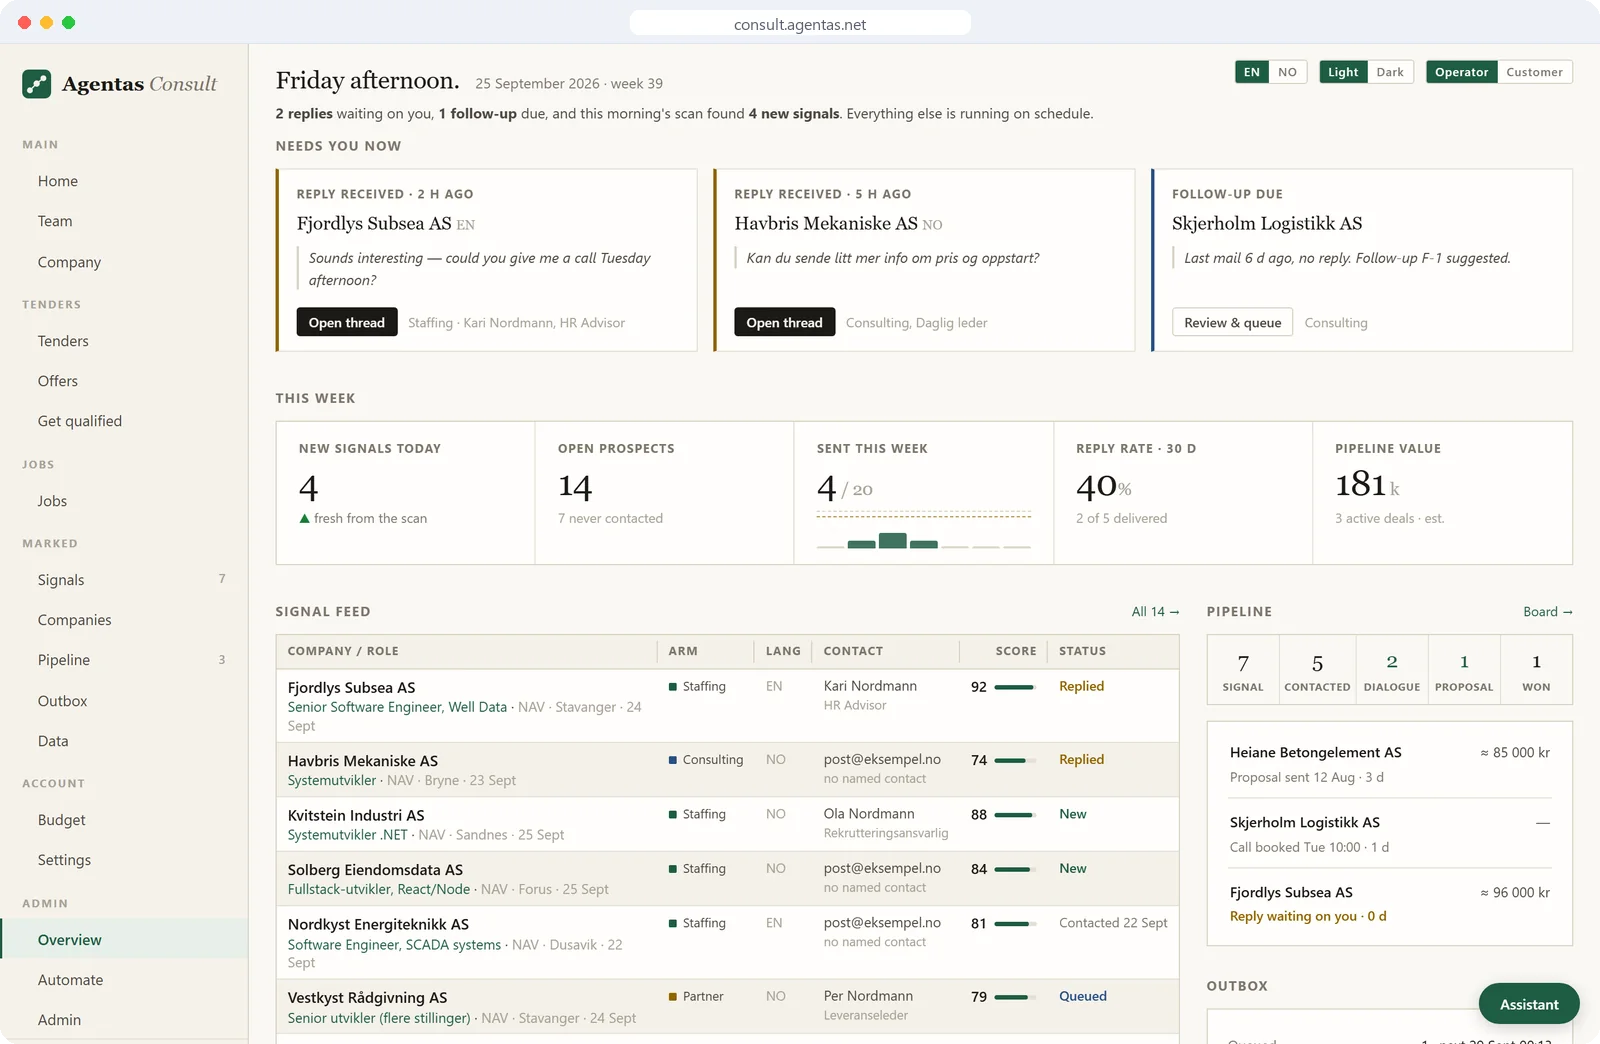
Task: Click the 2 Dialogue pipeline stage
Action: 1392,670
